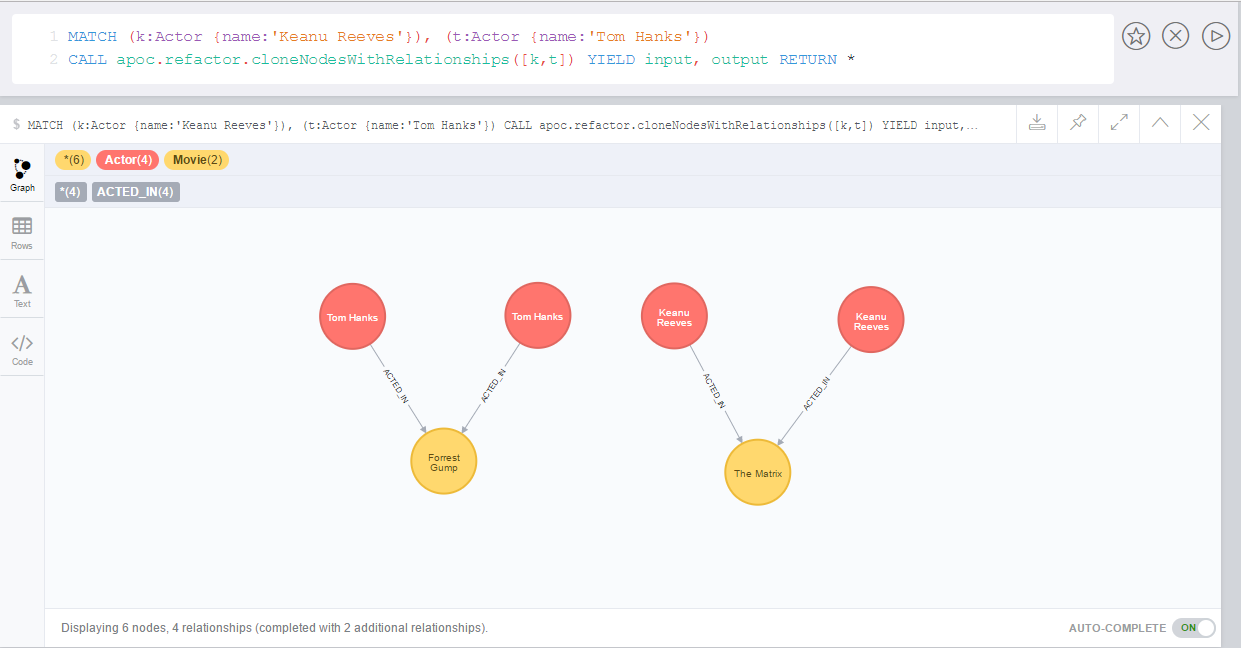Toggle AUTO-COMPLETE off
This screenshot has width=1241, height=648.
[1193, 627]
